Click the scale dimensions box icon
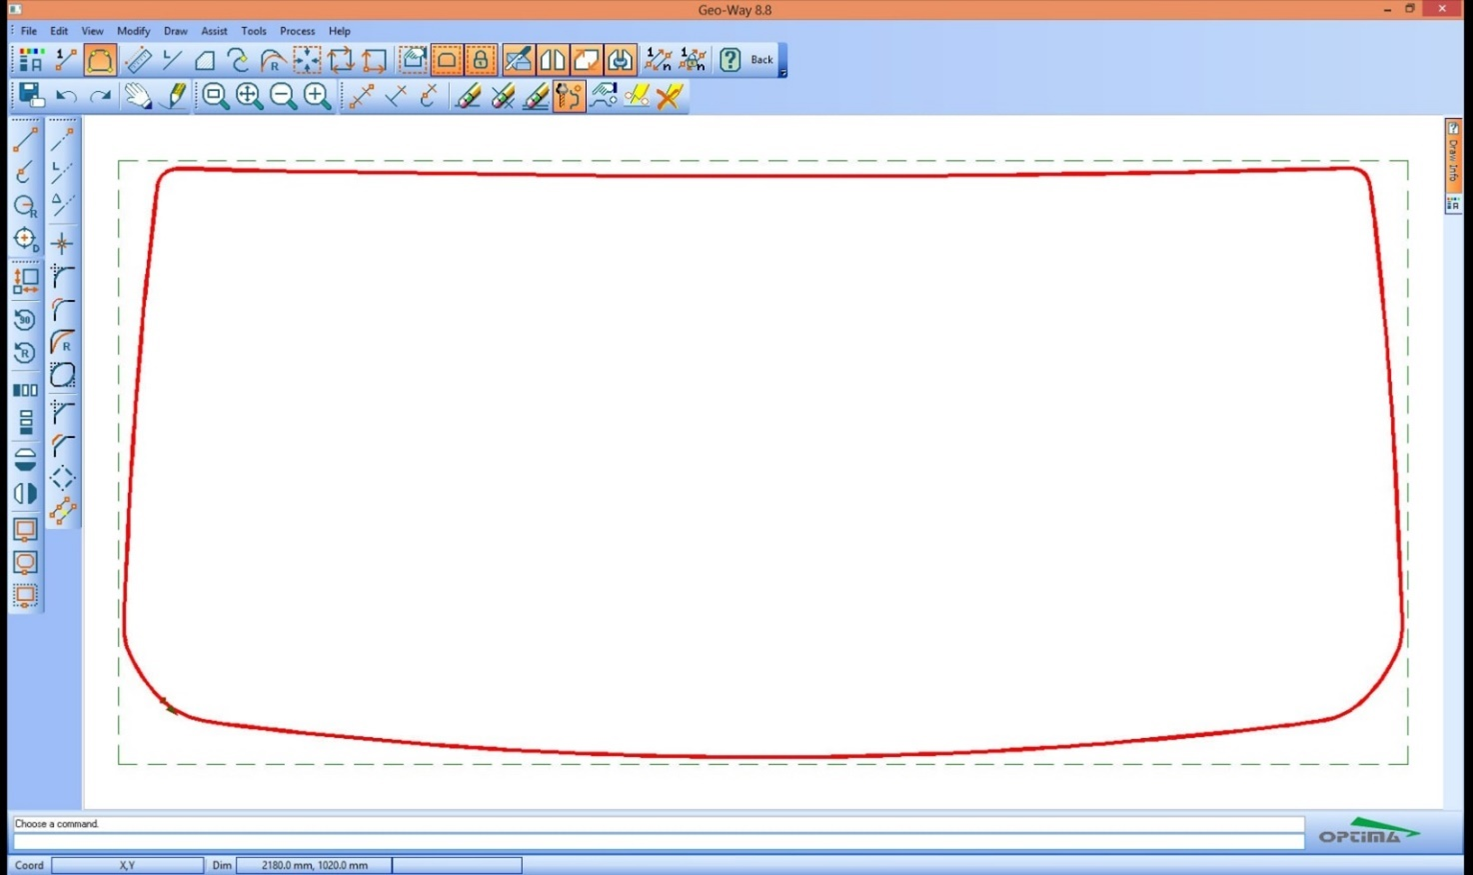This screenshot has height=875, width=1473. pyautogui.click(x=25, y=280)
